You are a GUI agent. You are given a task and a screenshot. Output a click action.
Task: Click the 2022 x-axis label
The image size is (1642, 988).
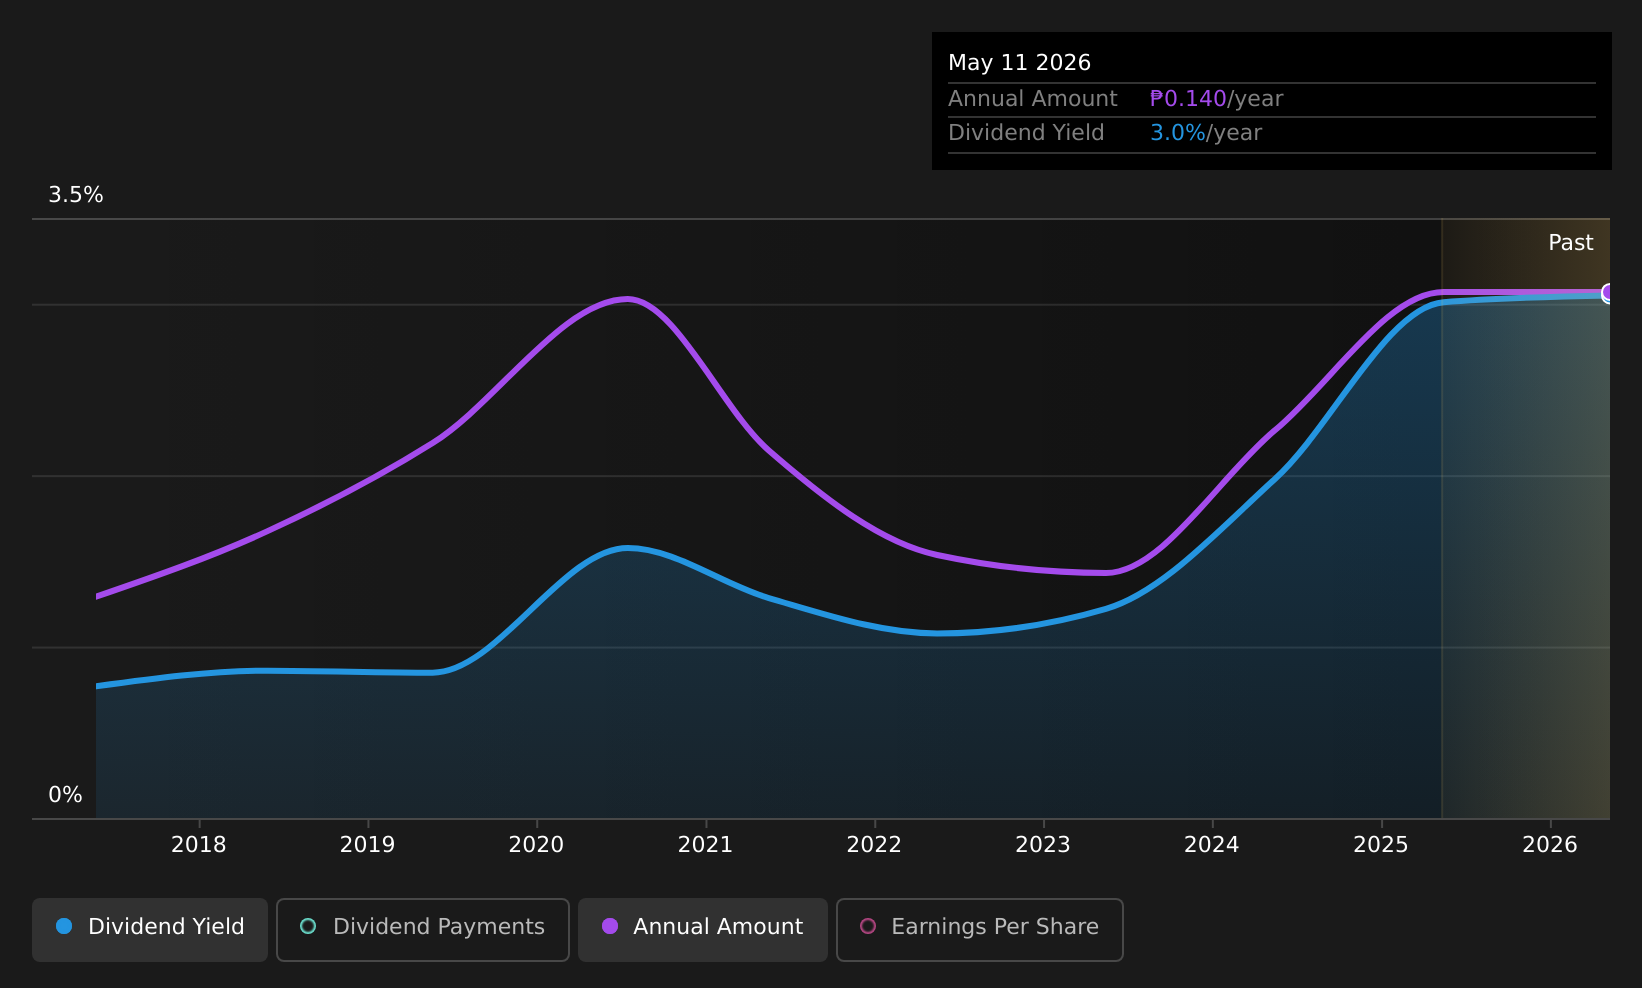875,845
